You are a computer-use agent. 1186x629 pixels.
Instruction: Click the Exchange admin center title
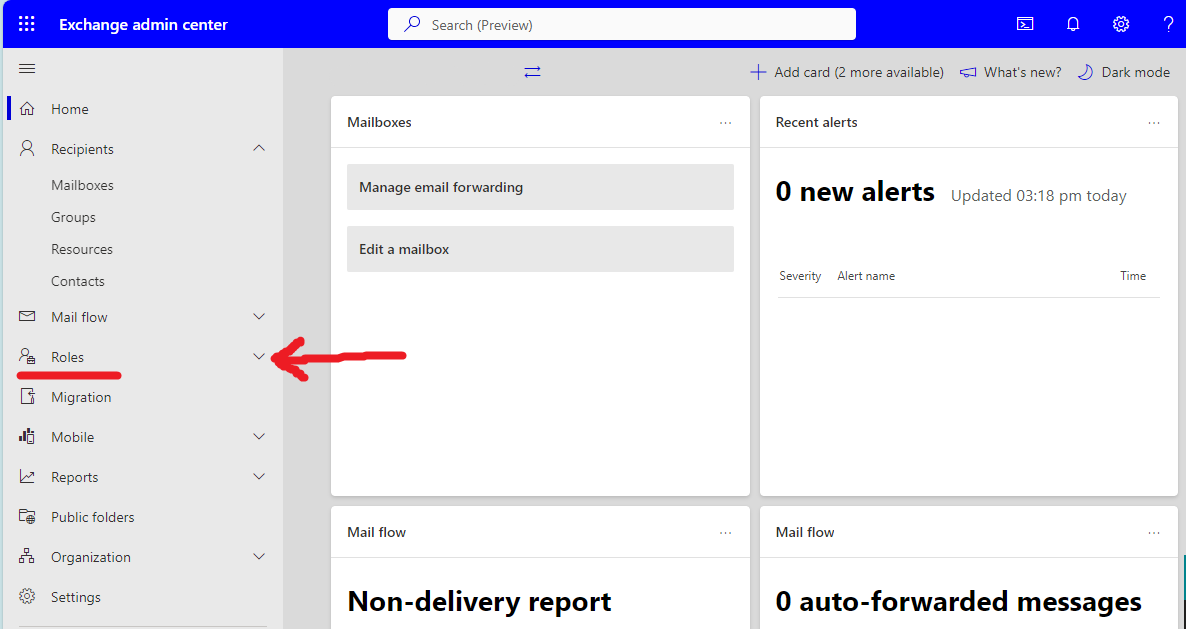pyautogui.click(x=143, y=24)
